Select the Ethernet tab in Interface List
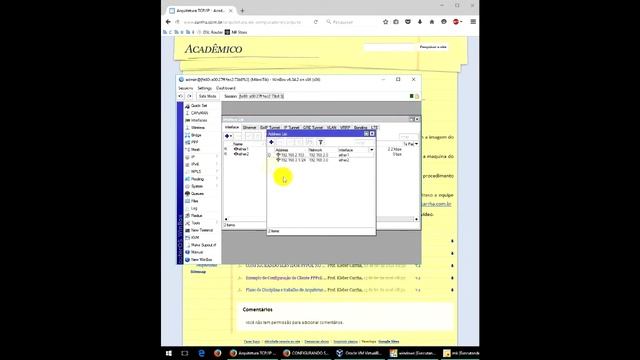 click(249, 128)
